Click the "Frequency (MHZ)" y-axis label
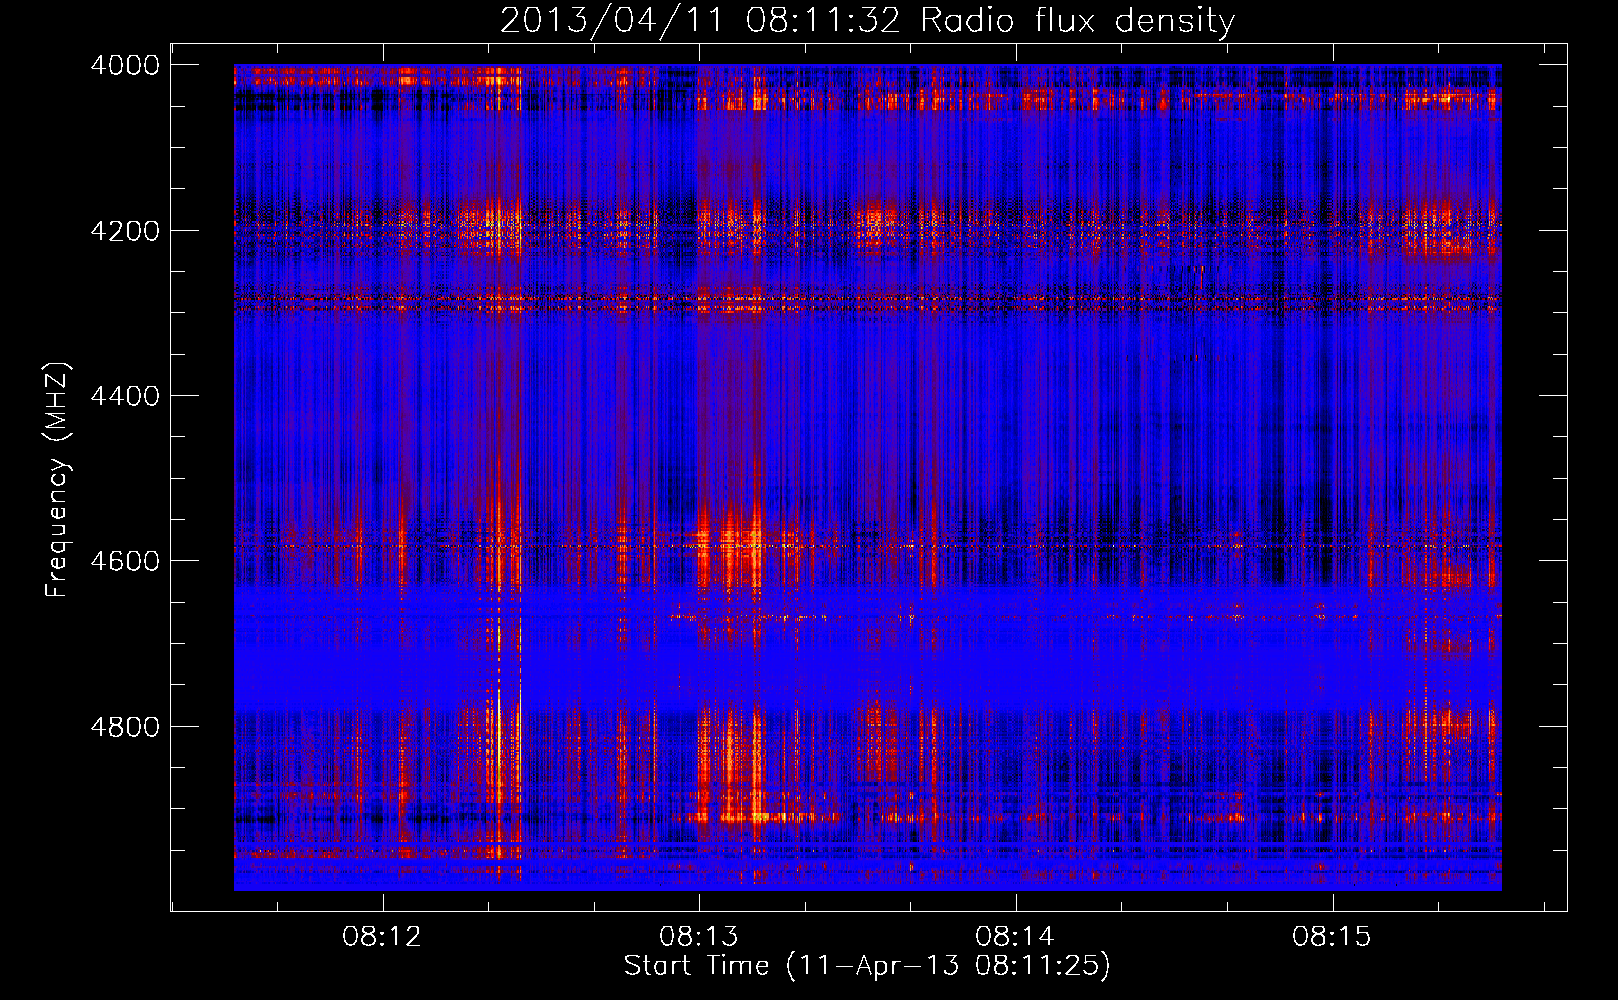Viewport: 1618px width, 1000px height. click(x=57, y=480)
